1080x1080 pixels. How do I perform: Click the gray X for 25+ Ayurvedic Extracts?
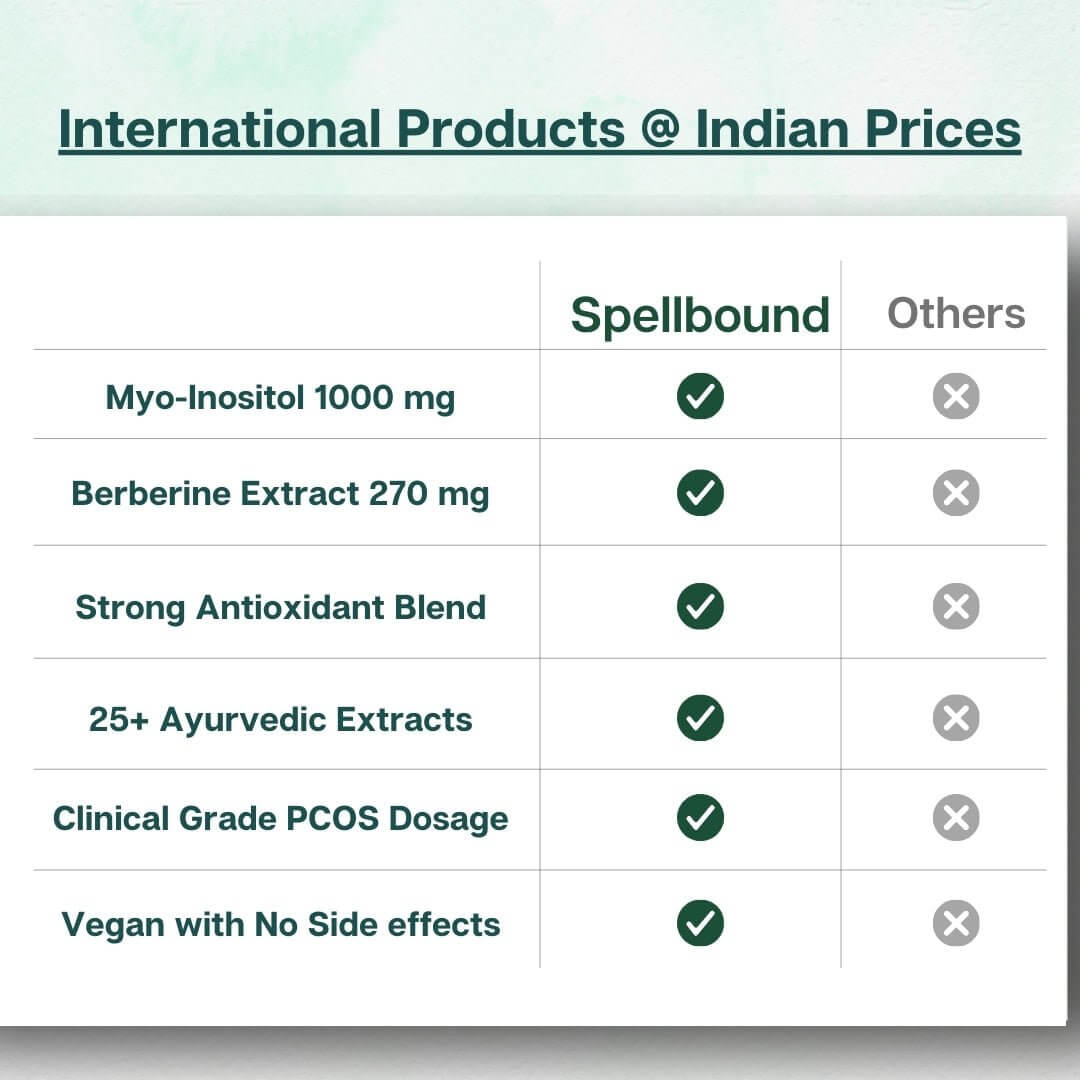point(956,718)
